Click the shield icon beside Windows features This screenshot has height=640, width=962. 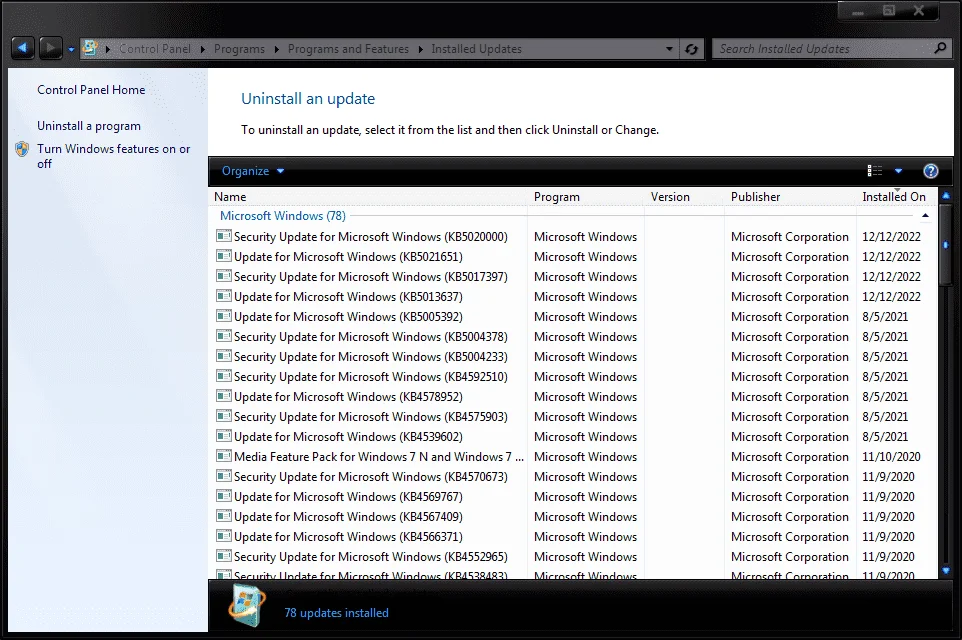tap(22, 149)
